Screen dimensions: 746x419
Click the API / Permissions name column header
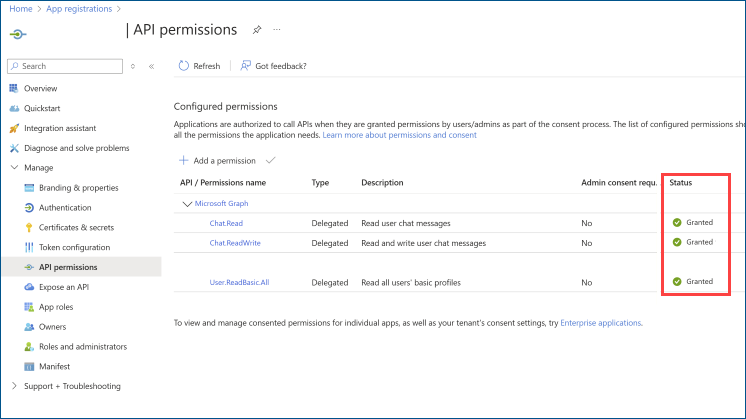click(223, 183)
